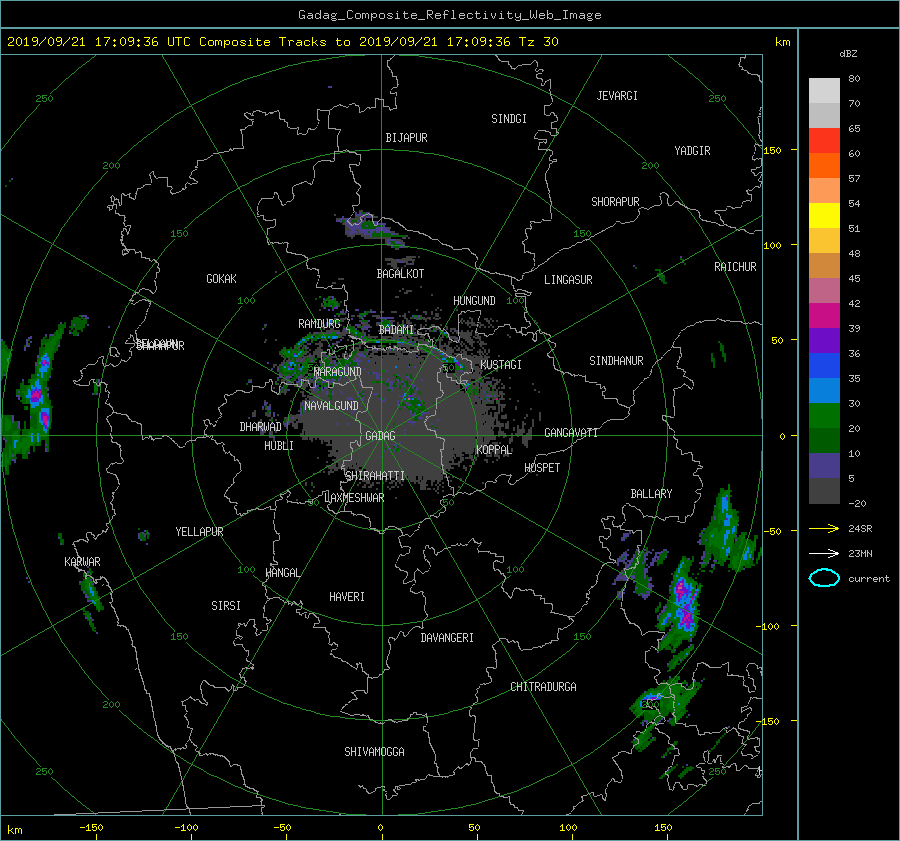Click the JEVARGI label
Image resolution: width=900 pixels, height=841 pixels.
[617, 96]
